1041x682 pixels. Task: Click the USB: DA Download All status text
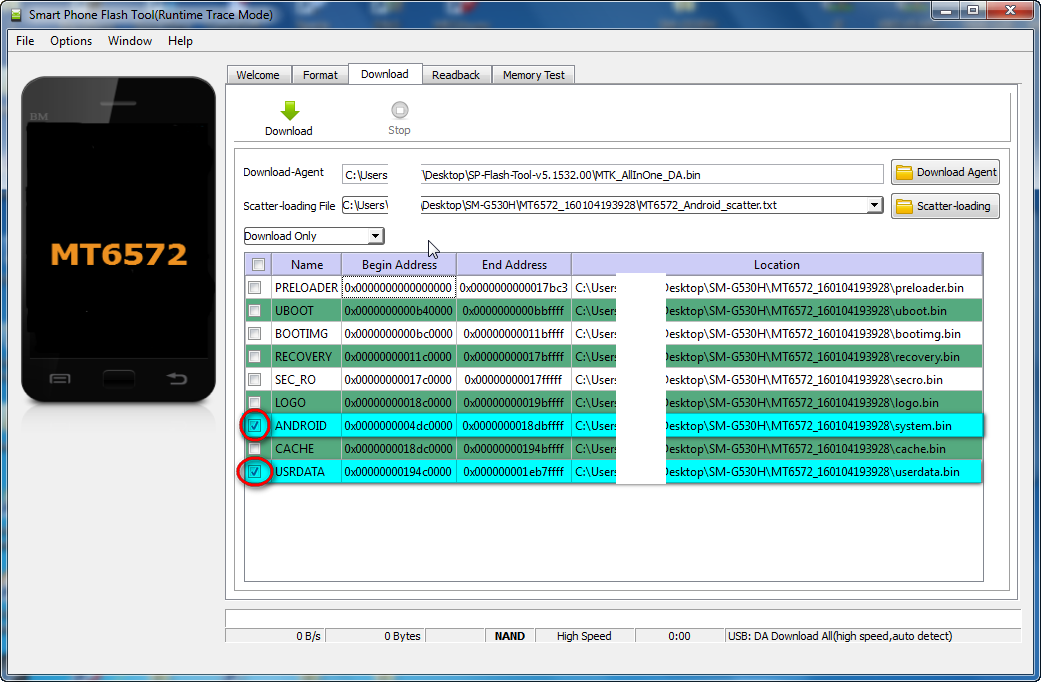pos(841,636)
